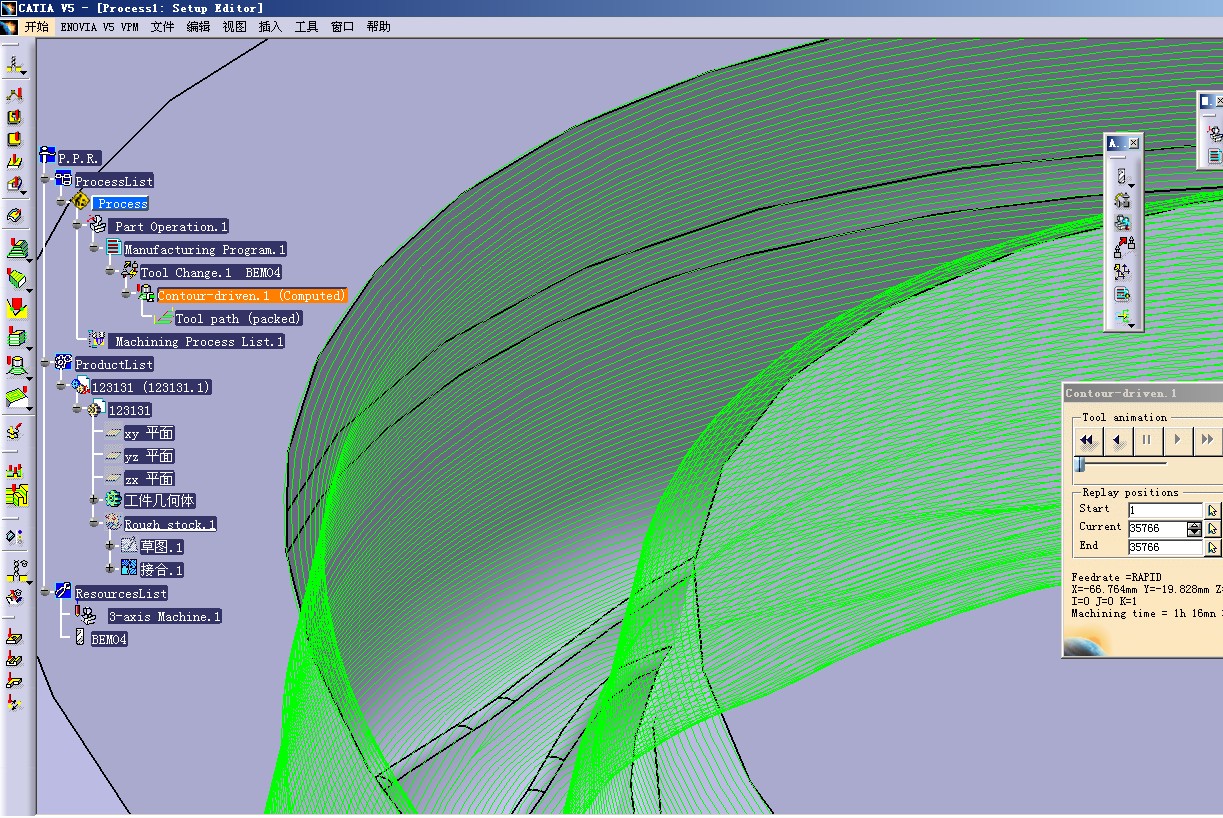
Task: Open the 文件 menu
Action: tap(162, 27)
